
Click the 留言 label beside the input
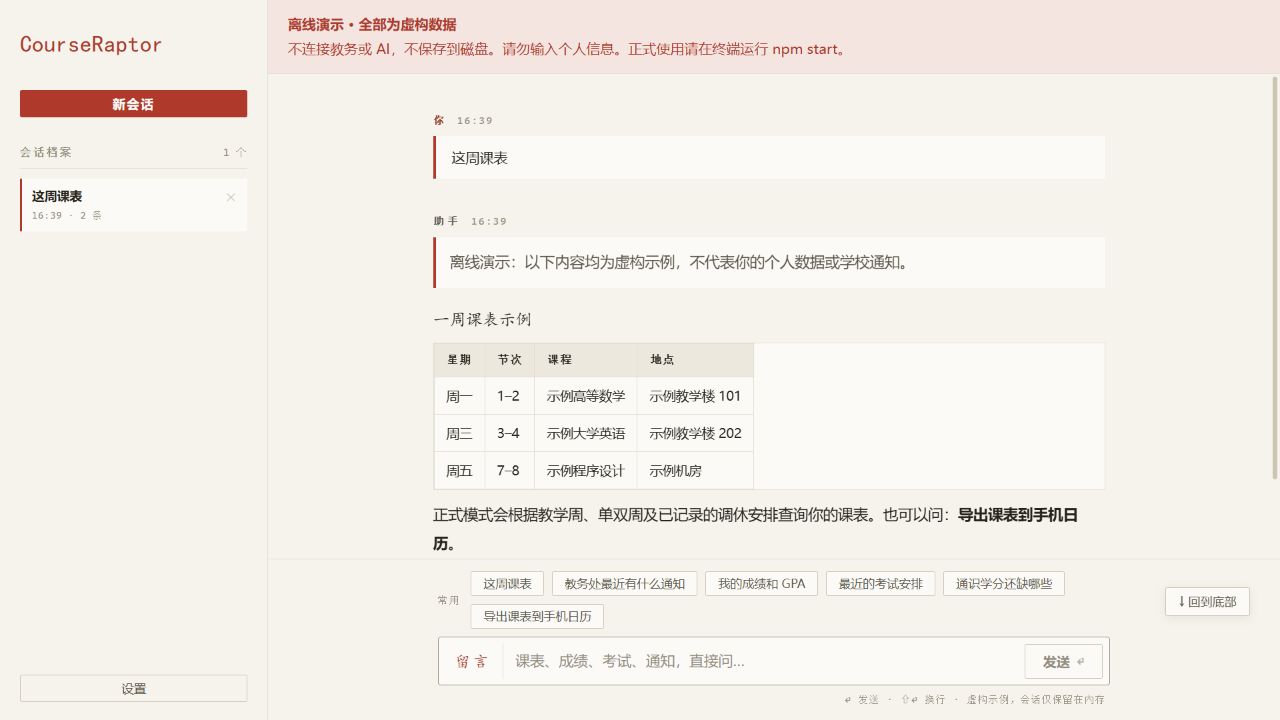(472, 662)
